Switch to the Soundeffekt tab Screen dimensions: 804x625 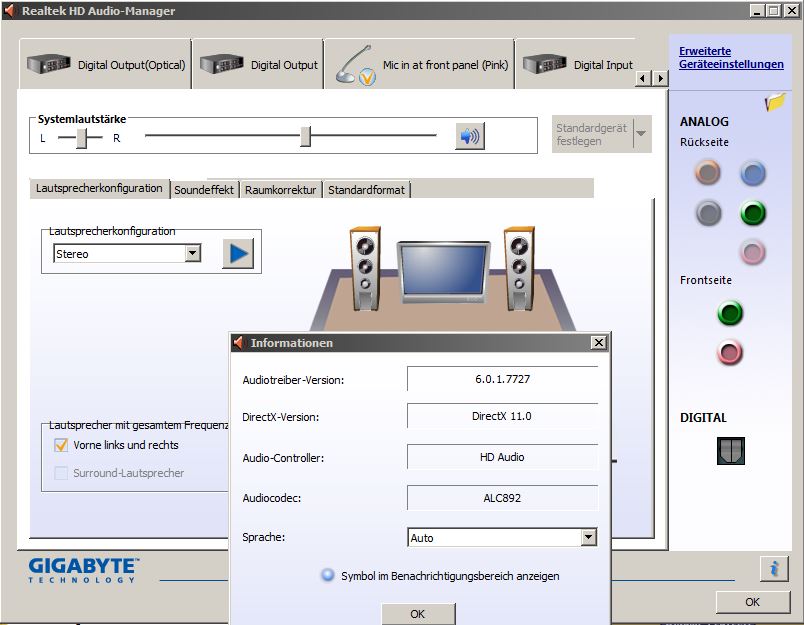204,190
